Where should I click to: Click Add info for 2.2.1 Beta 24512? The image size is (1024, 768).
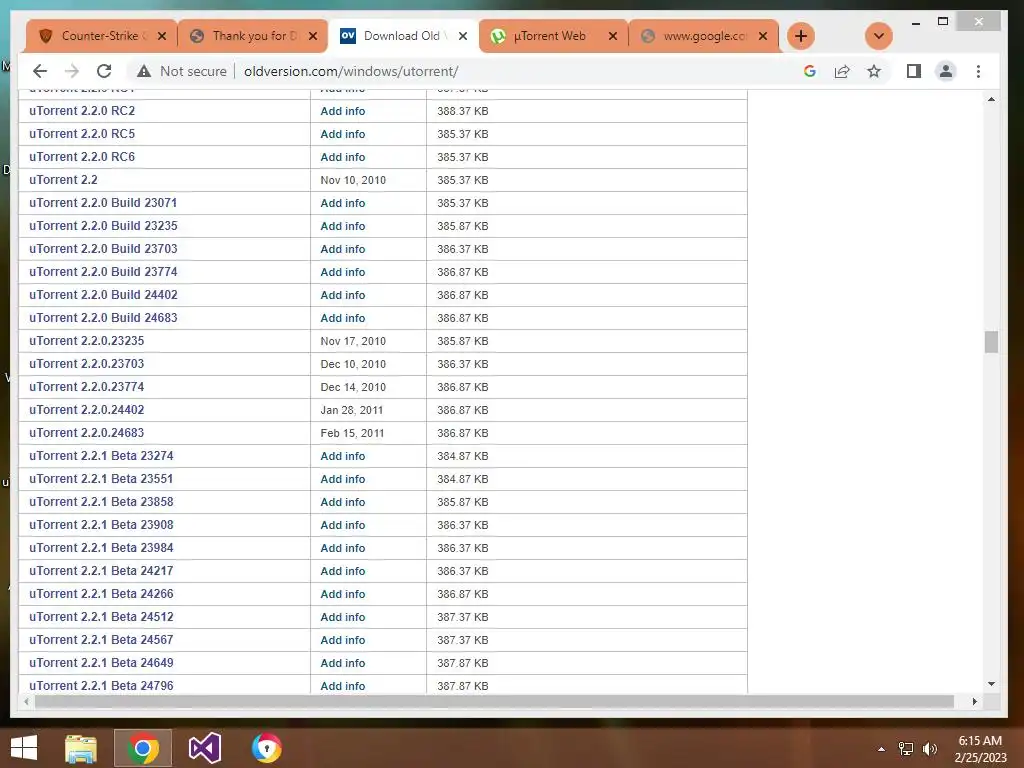click(x=343, y=617)
